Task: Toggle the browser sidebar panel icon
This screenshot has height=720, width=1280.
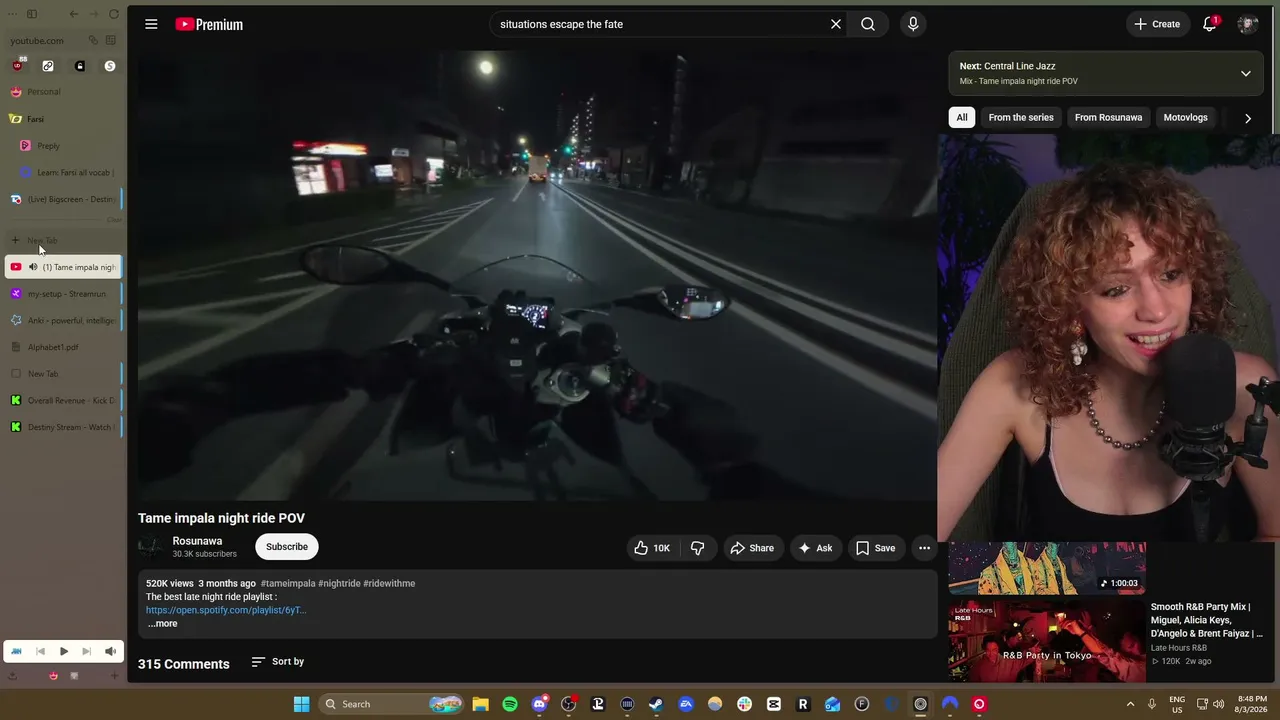Action: [x=32, y=14]
